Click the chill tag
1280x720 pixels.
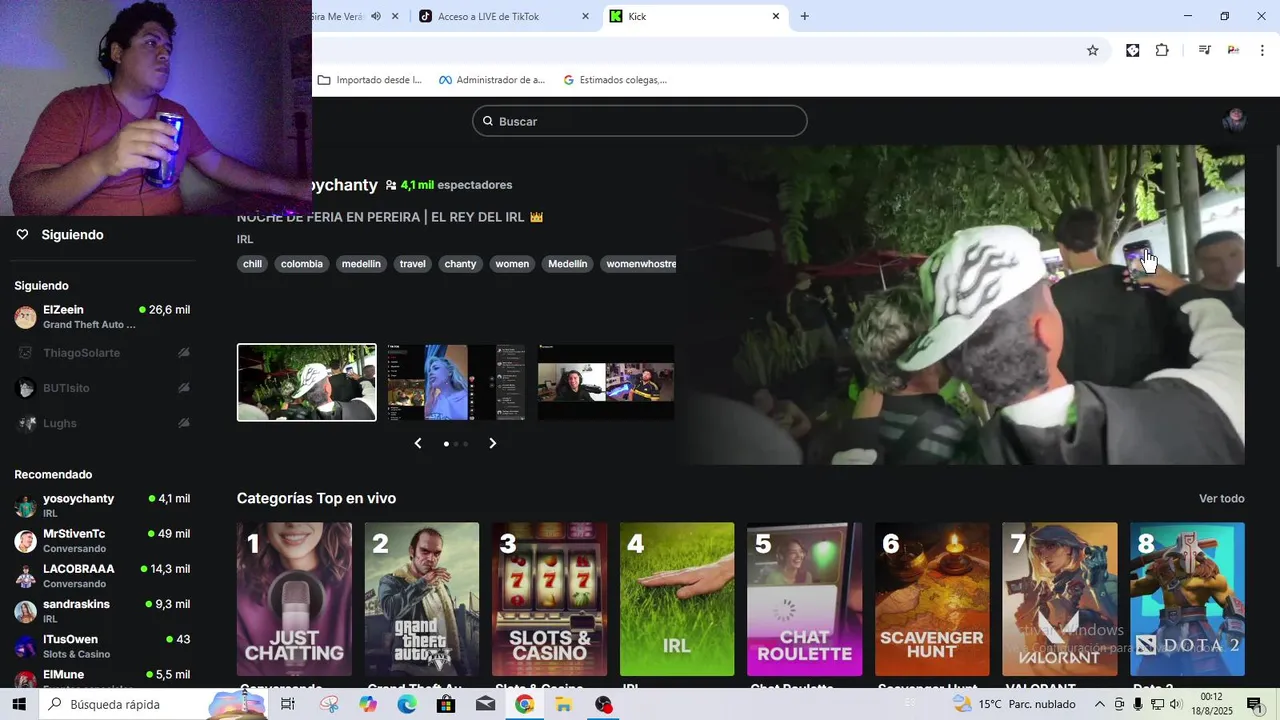pos(252,264)
